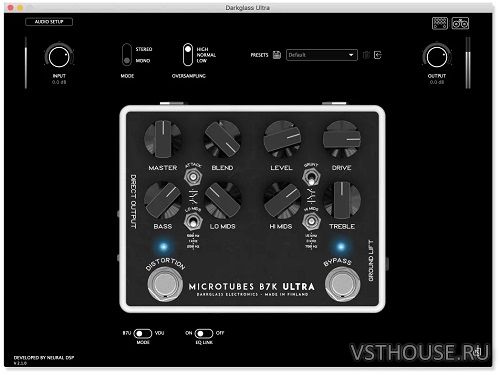500x375 pixels.
Task: Click the blue LED above BYPASS
Action: [x=341, y=247]
